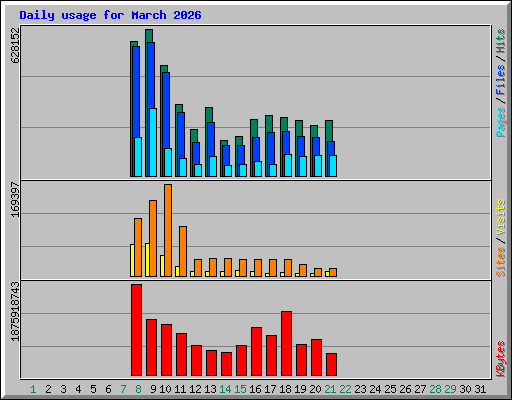The height and width of the screenshot is (400, 512).
Task: Click day 1 on the x-axis
Action: 33,389
